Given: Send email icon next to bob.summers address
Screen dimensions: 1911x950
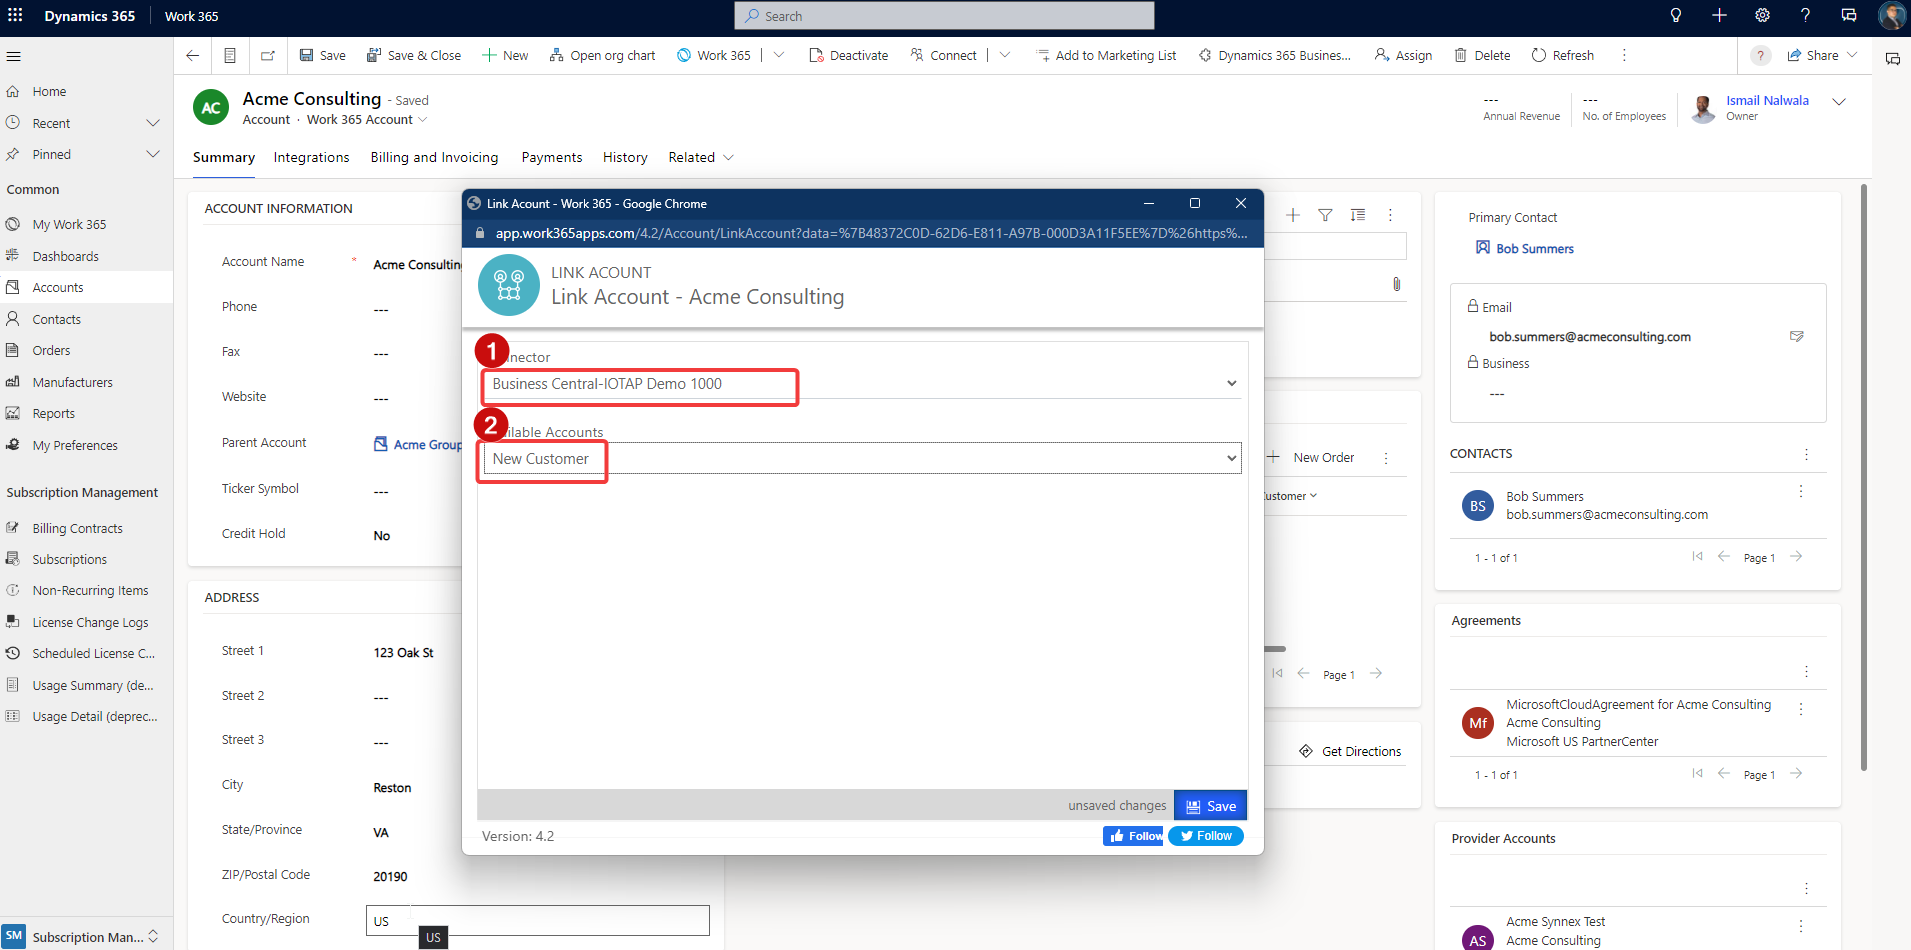Looking at the screenshot, I should 1796,337.
